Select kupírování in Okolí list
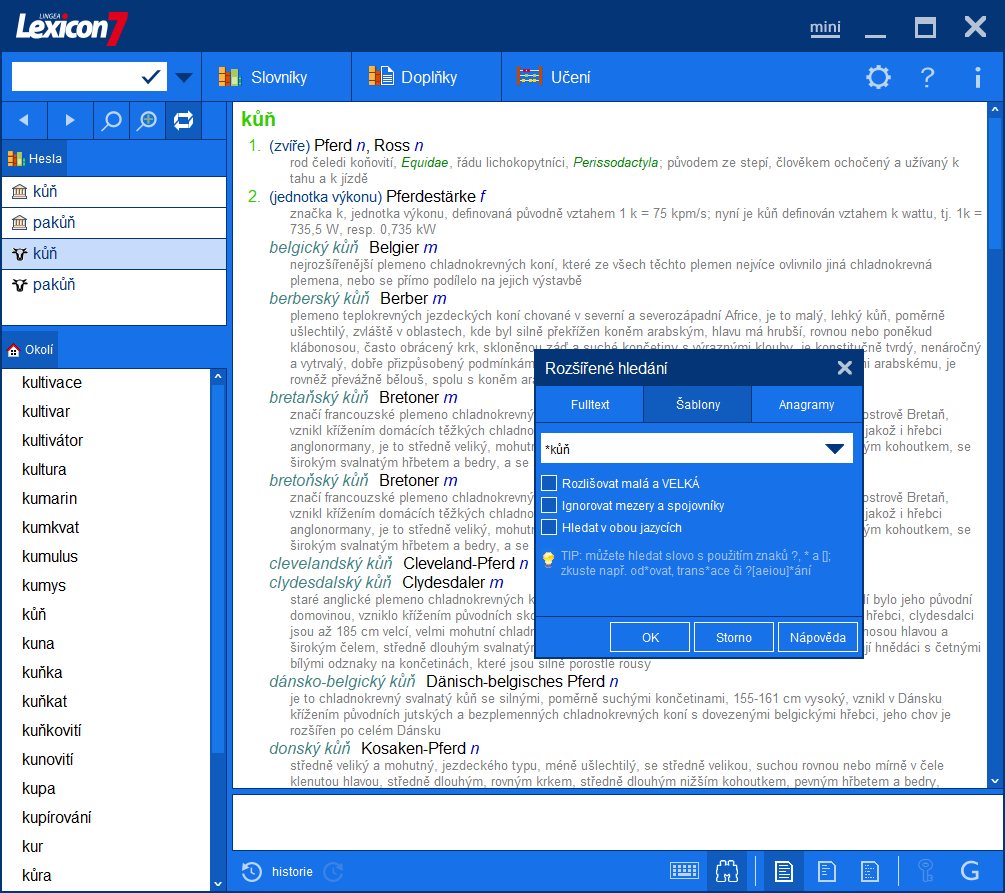 pos(56,817)
